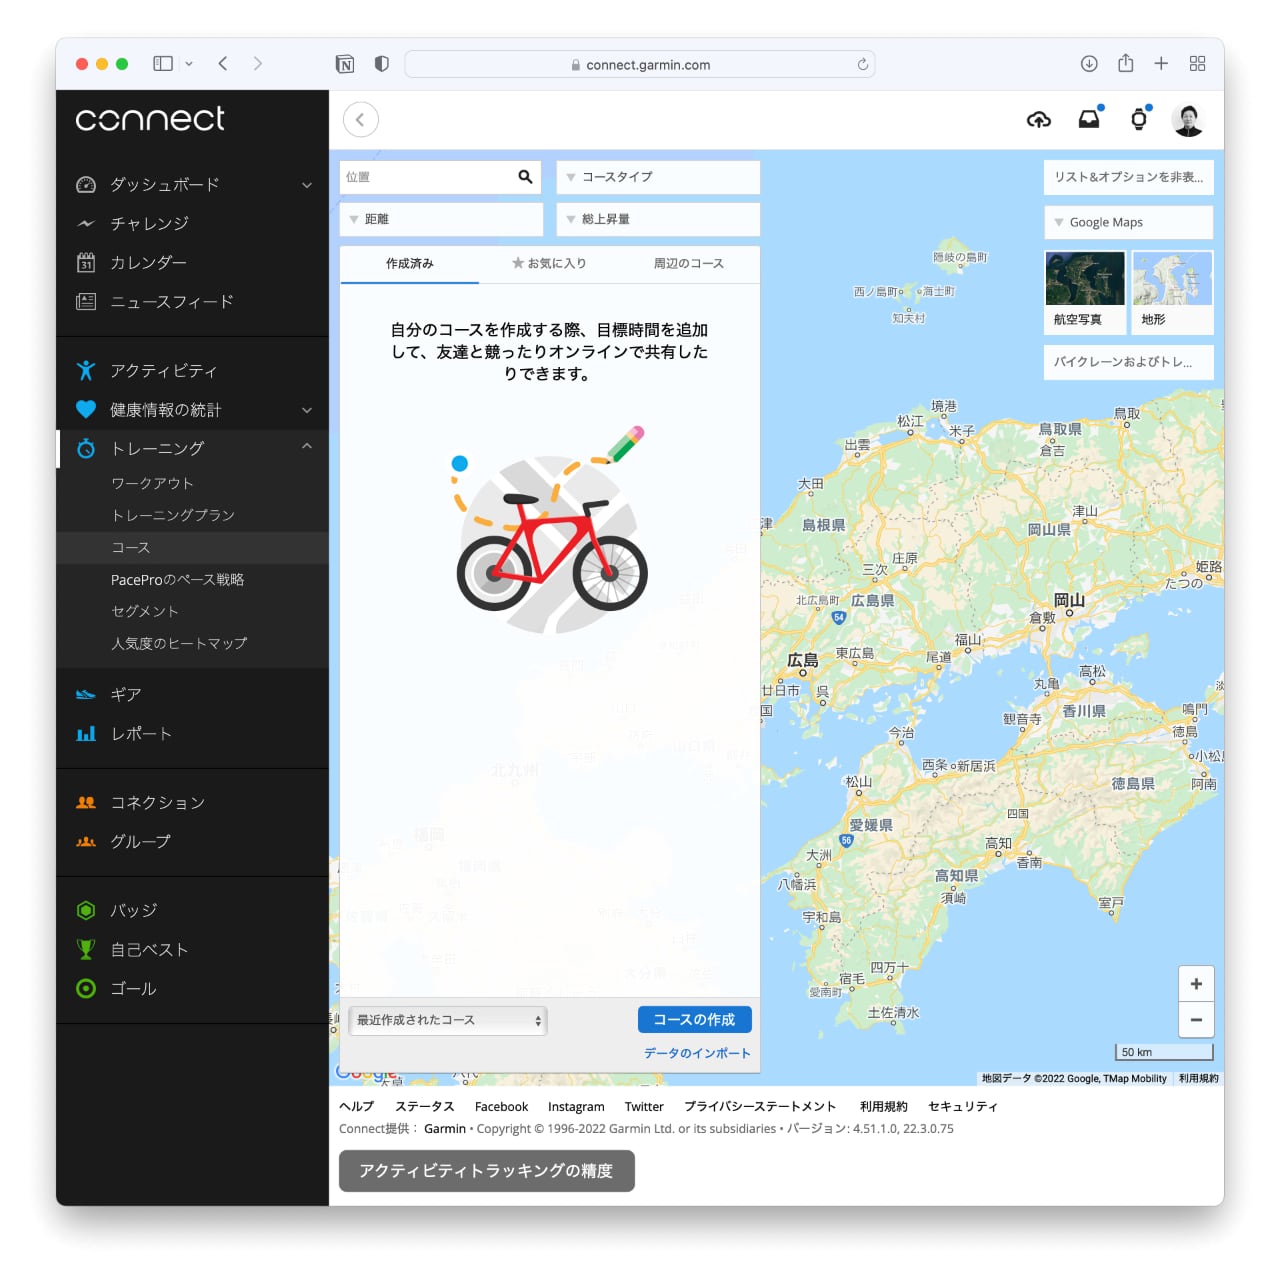Collapse the Training menu section
The image size is (1280, 1280).
click(x=307, y=447)
